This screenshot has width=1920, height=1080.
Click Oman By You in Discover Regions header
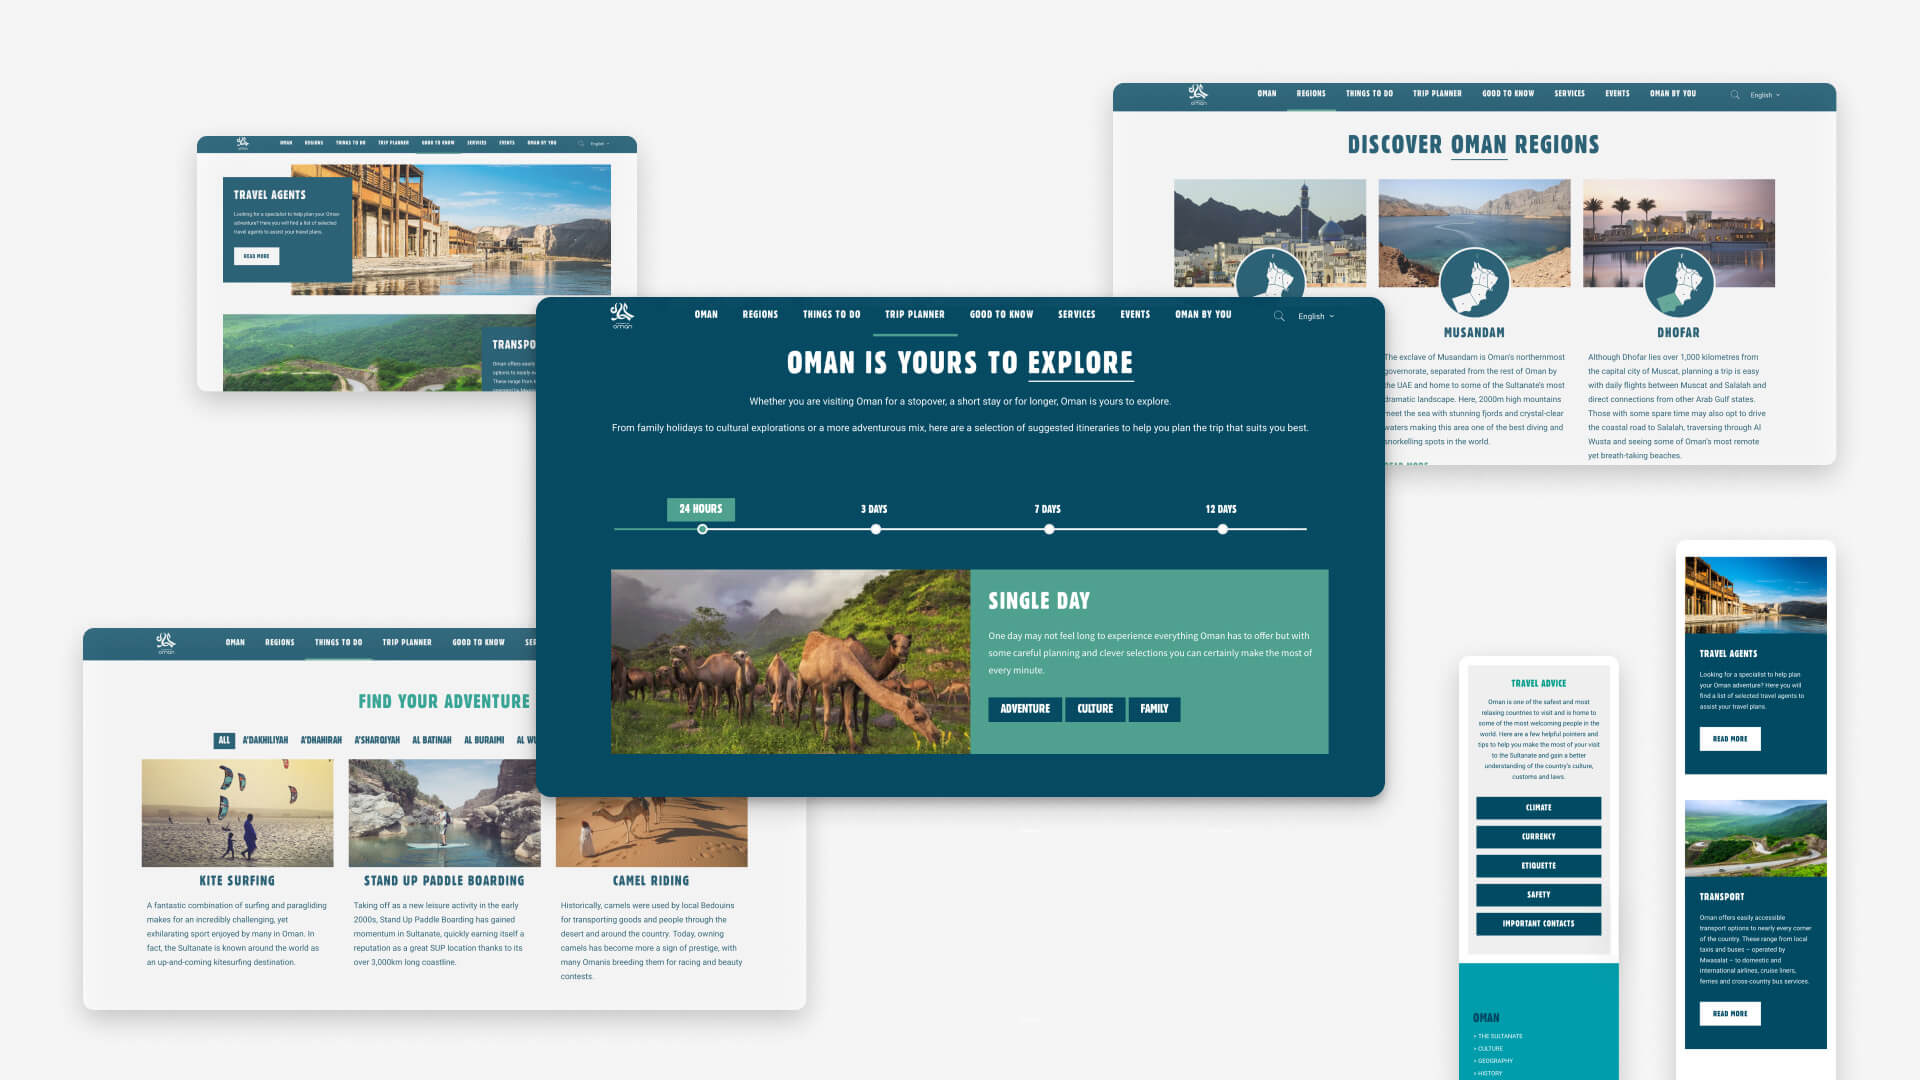1673,94
